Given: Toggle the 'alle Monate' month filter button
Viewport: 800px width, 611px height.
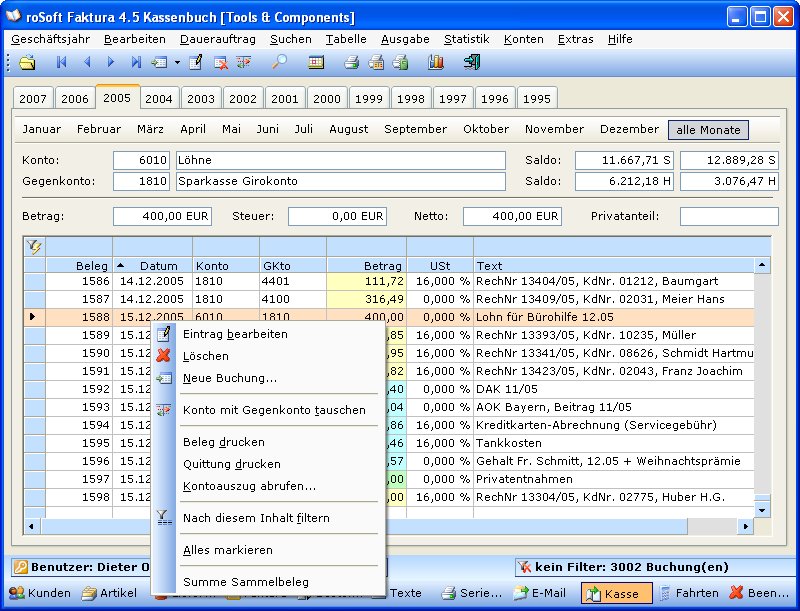Looking at the screenshot, I should (x=708, y=130).
